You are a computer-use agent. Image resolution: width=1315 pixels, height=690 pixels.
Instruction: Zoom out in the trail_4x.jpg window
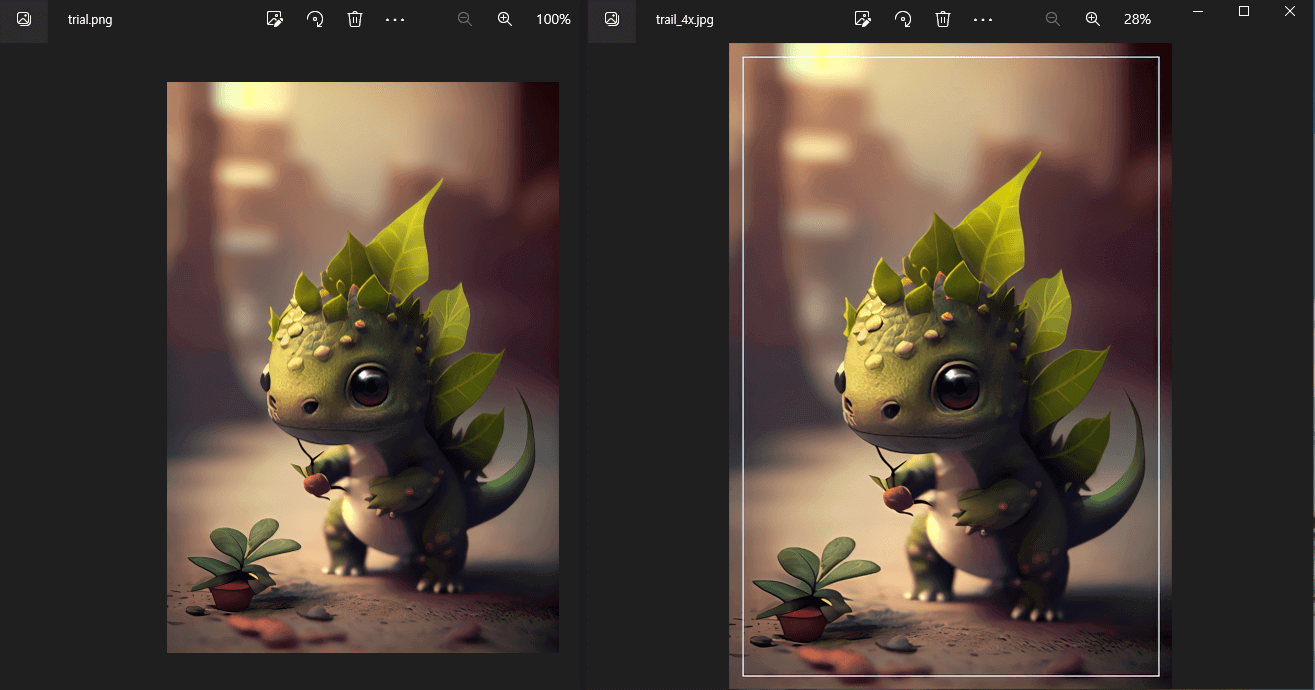1053,19
